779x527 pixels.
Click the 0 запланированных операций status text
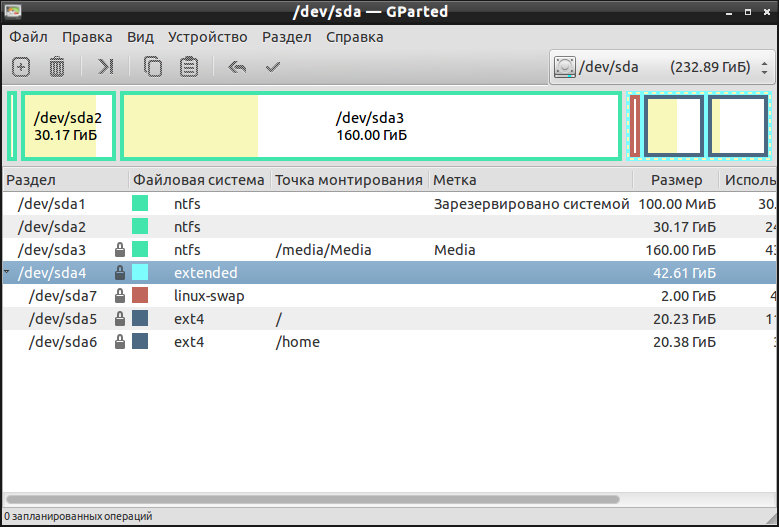point(78,517)
